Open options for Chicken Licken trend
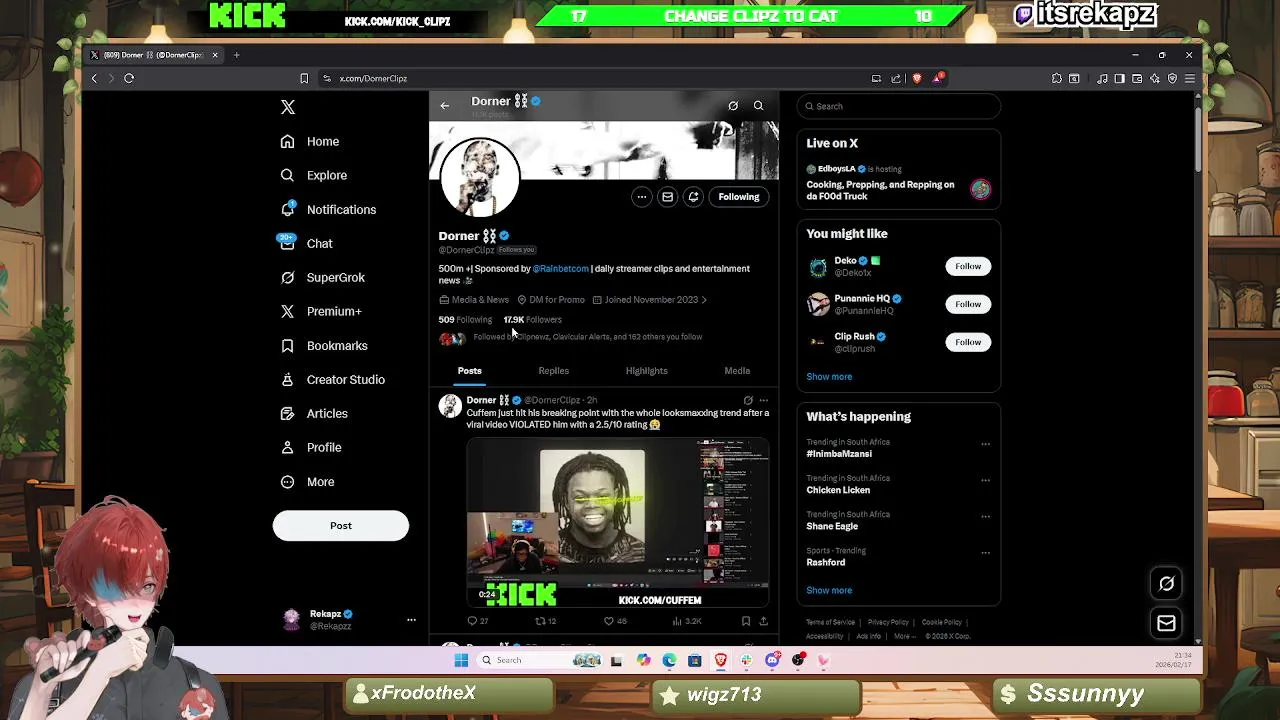 coord(985,481)
